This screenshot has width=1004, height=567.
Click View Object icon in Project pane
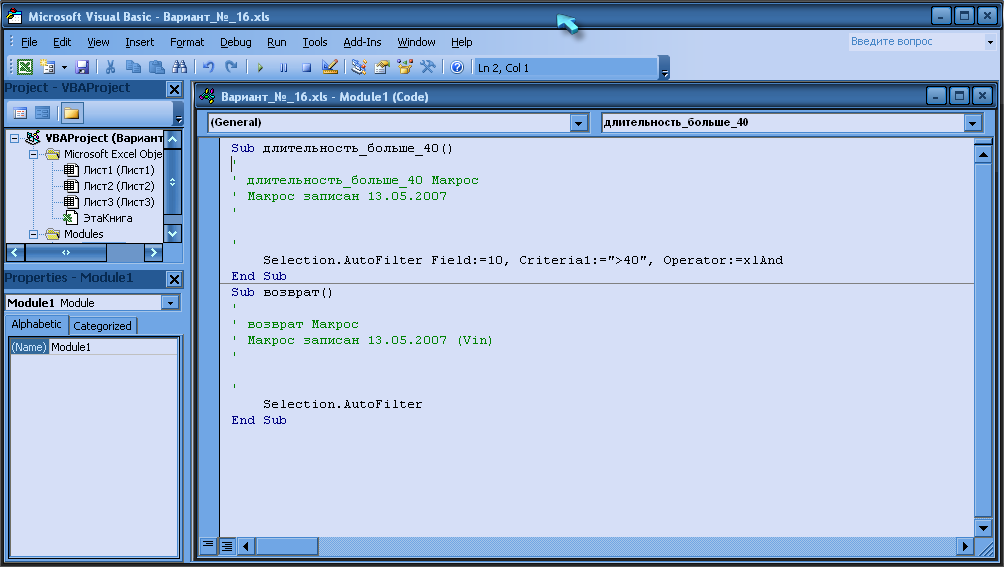coord(42,113)
